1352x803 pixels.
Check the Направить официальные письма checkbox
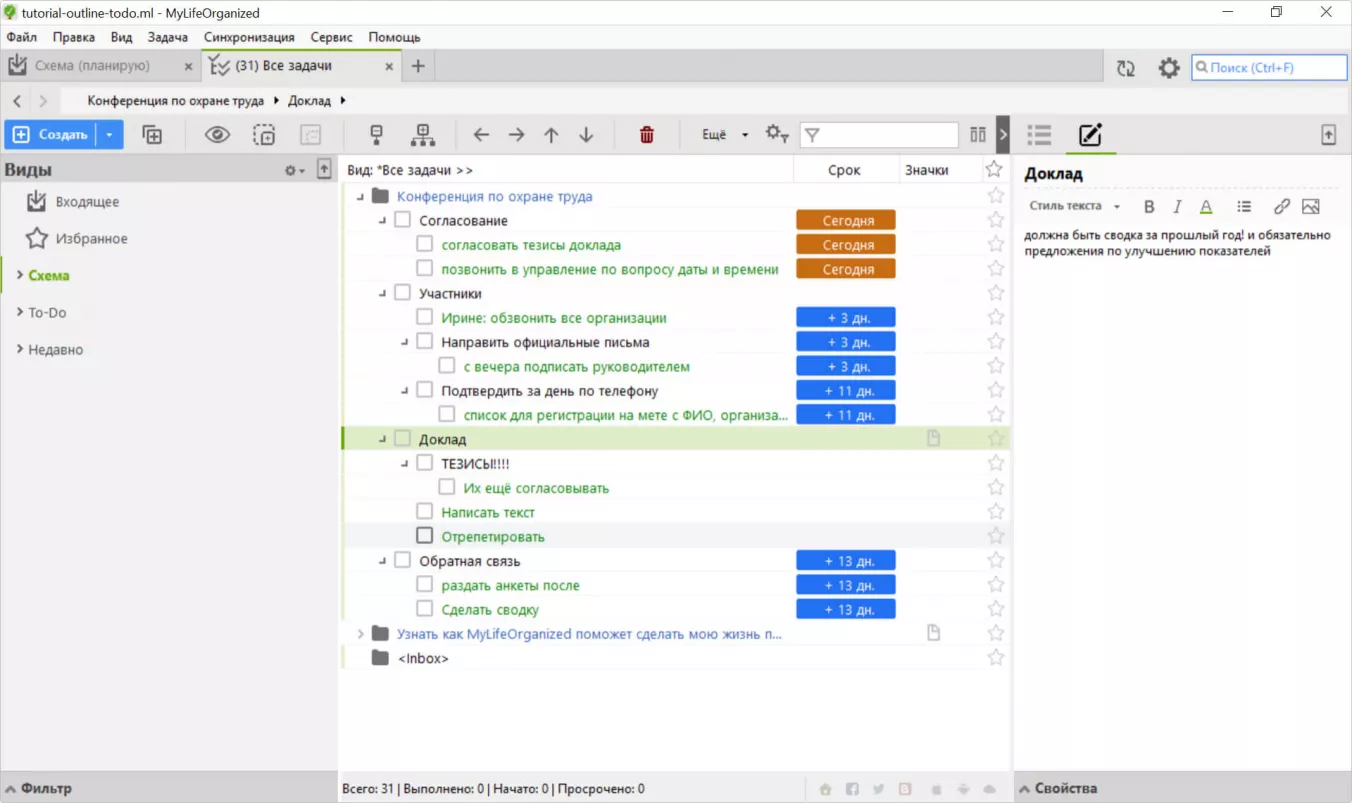point(424,342)
